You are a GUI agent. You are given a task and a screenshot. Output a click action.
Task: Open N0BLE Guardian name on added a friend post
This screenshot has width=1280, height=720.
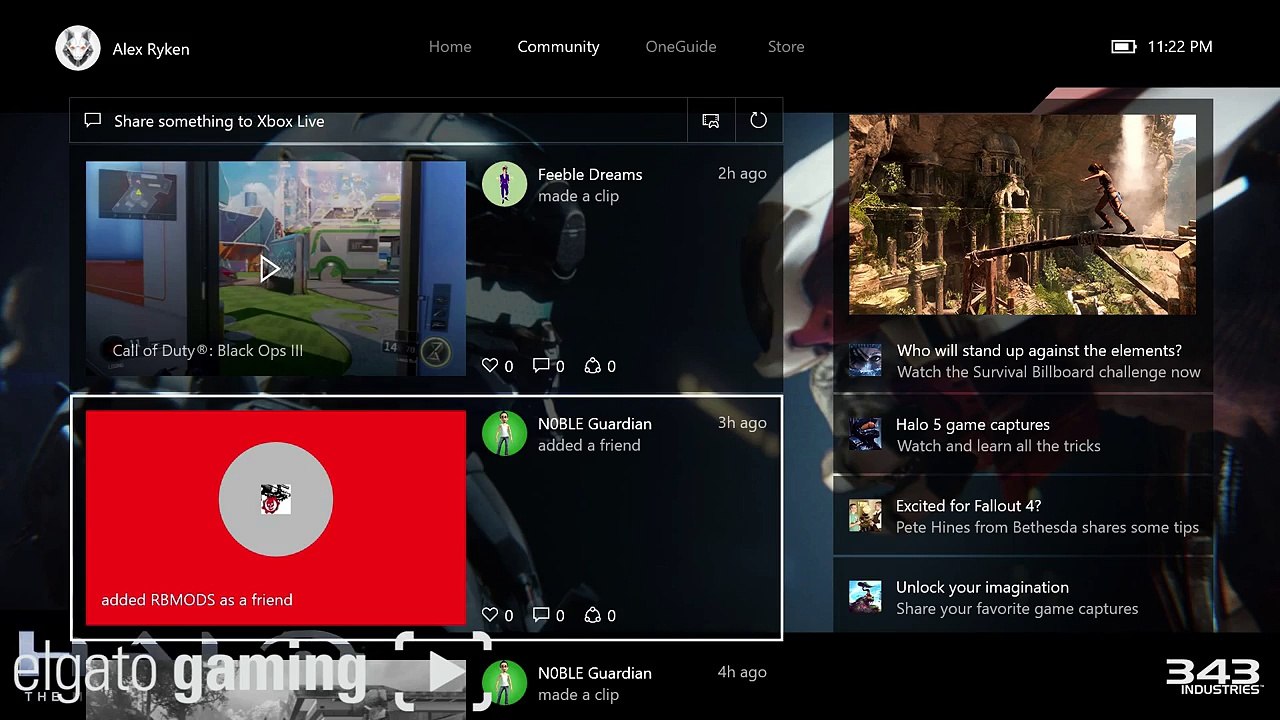[594, 424]
